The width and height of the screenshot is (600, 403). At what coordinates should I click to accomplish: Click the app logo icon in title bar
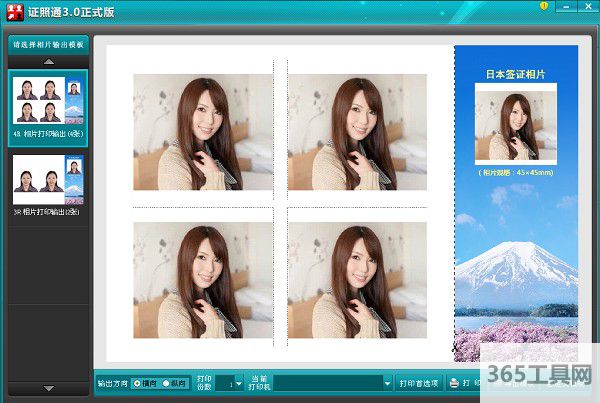tap(15, 12)
